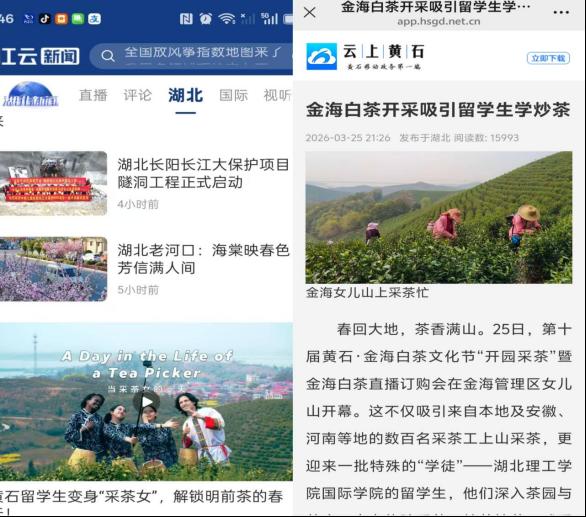586x517 pixels.
Task: Open the 国际 tab
Action: click(234, 95)
